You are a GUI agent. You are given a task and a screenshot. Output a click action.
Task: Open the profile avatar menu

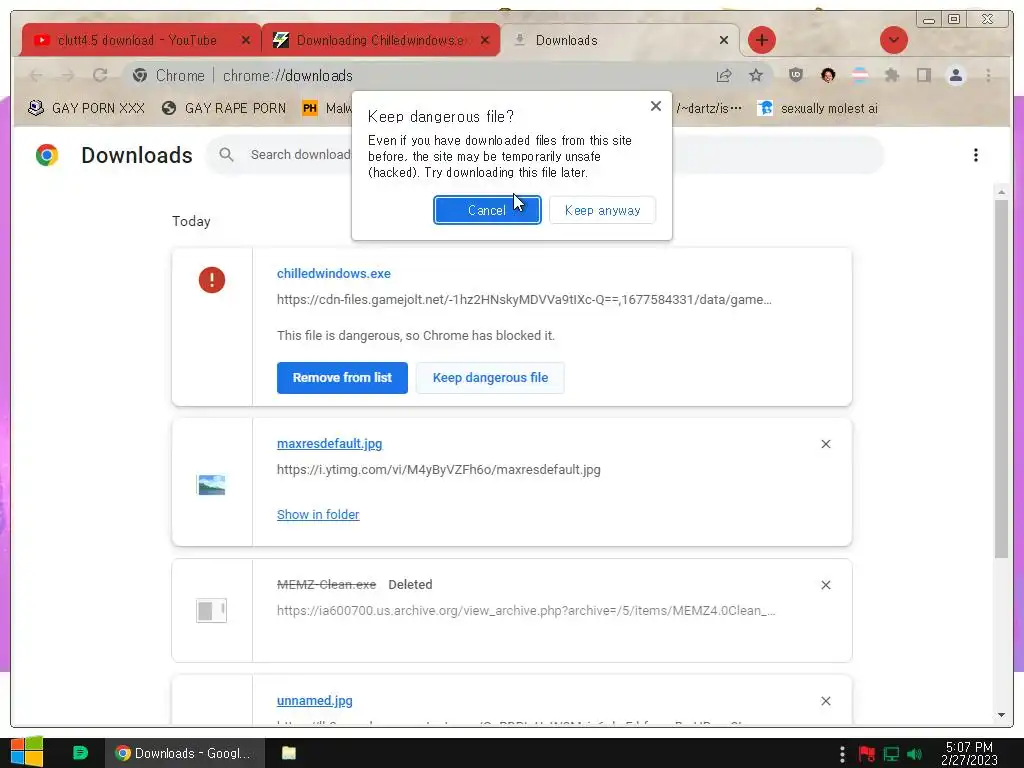(x=956, y=75)
